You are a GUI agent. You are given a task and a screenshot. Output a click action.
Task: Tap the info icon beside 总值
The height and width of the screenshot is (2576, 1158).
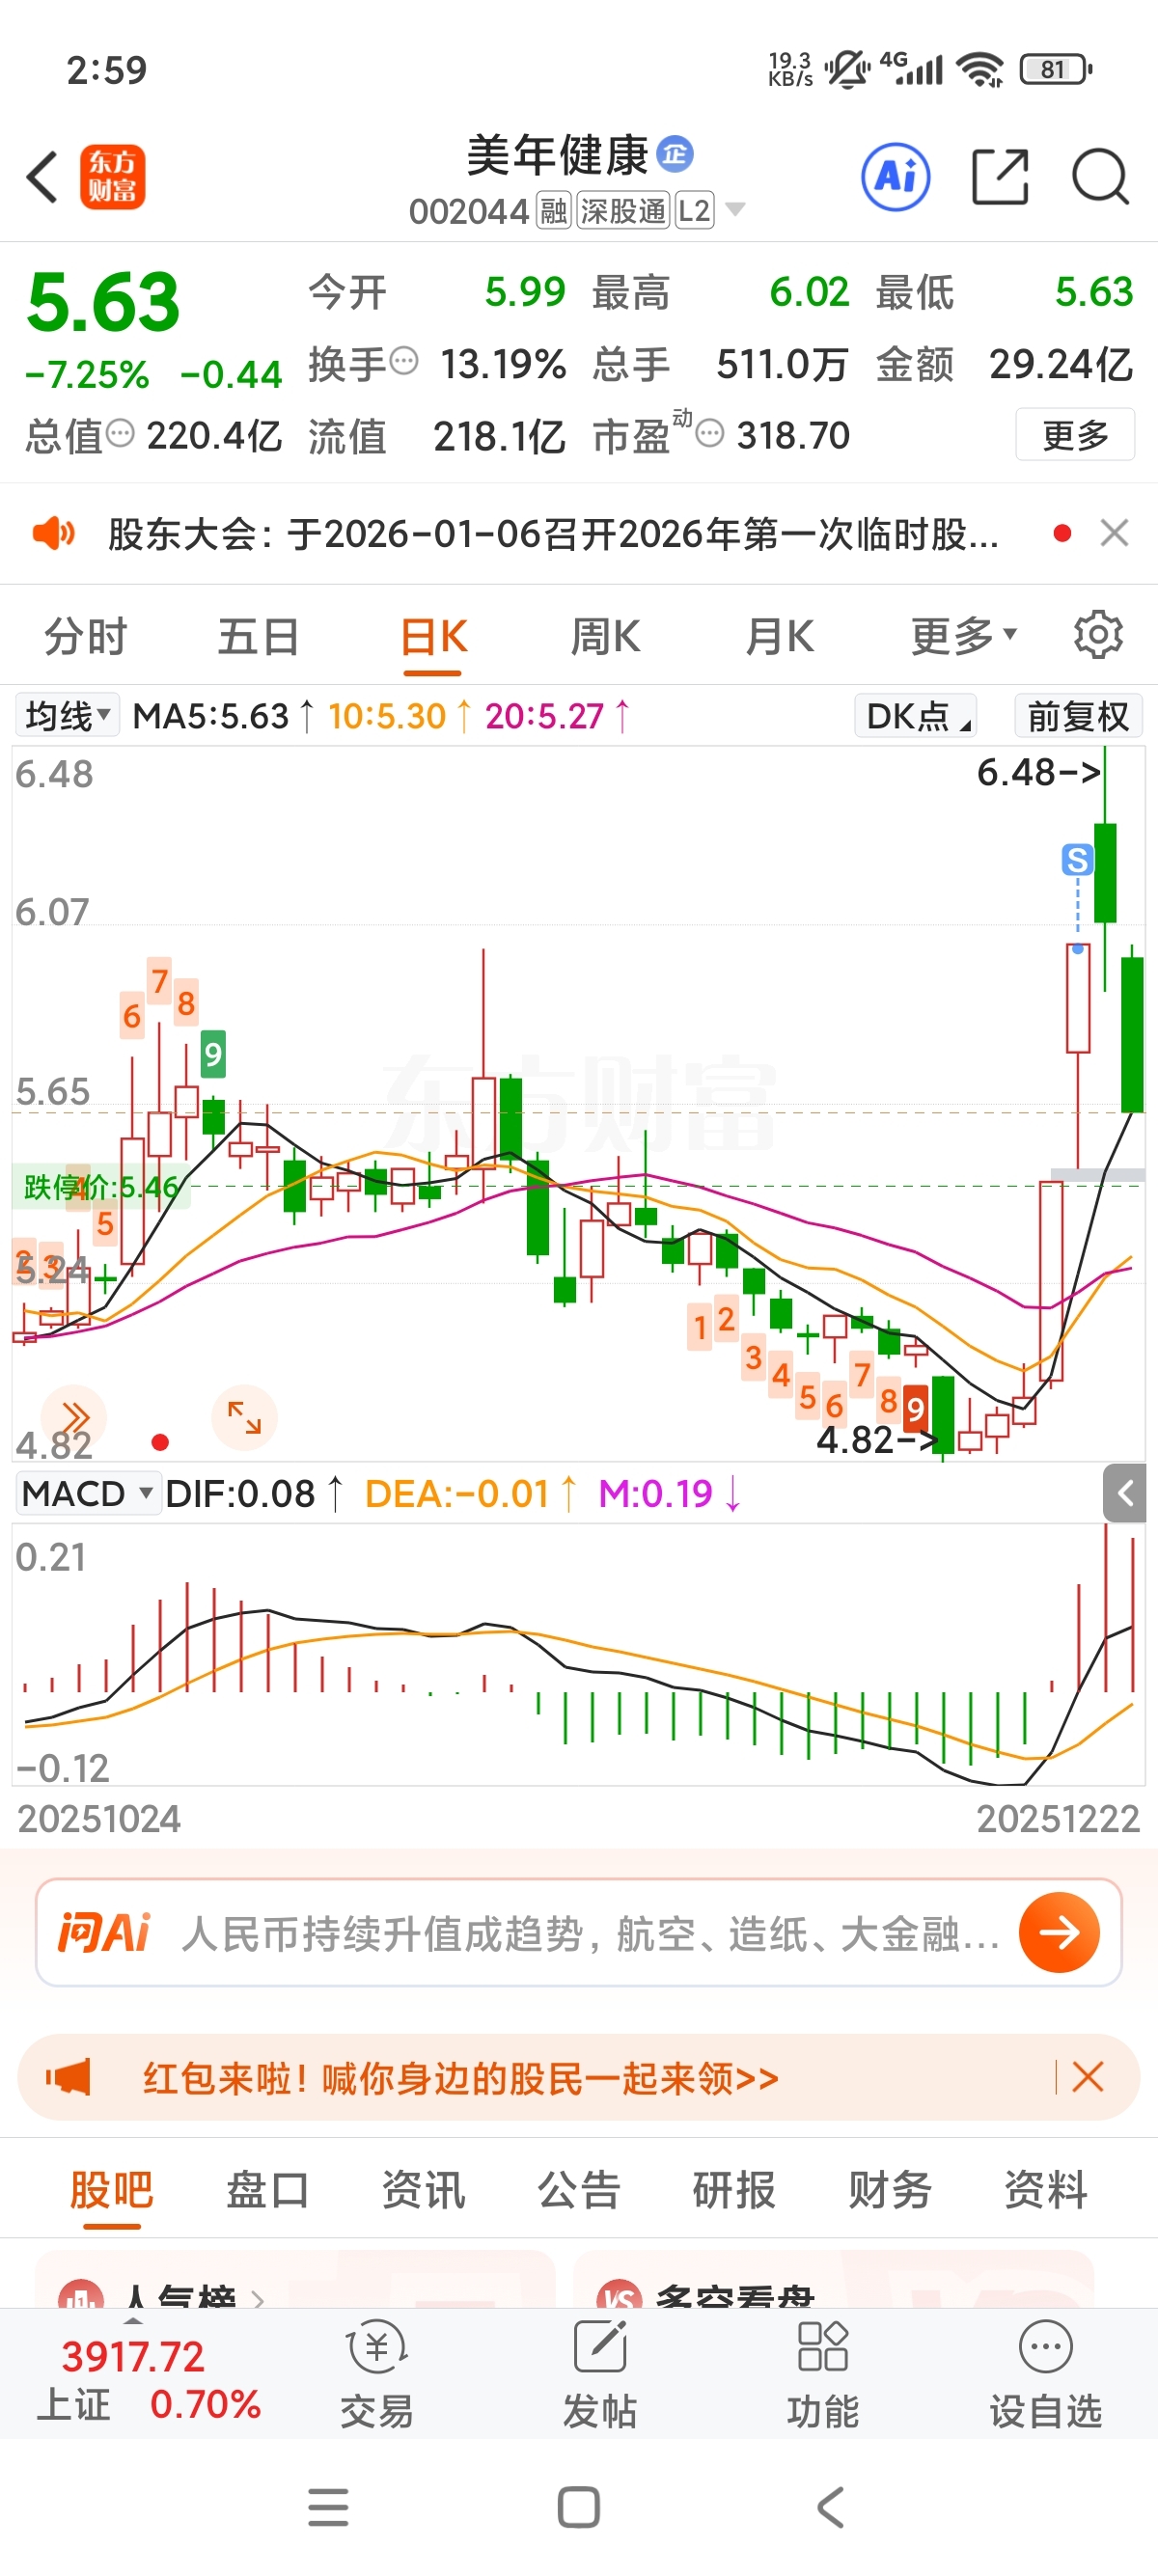[120, 433]
